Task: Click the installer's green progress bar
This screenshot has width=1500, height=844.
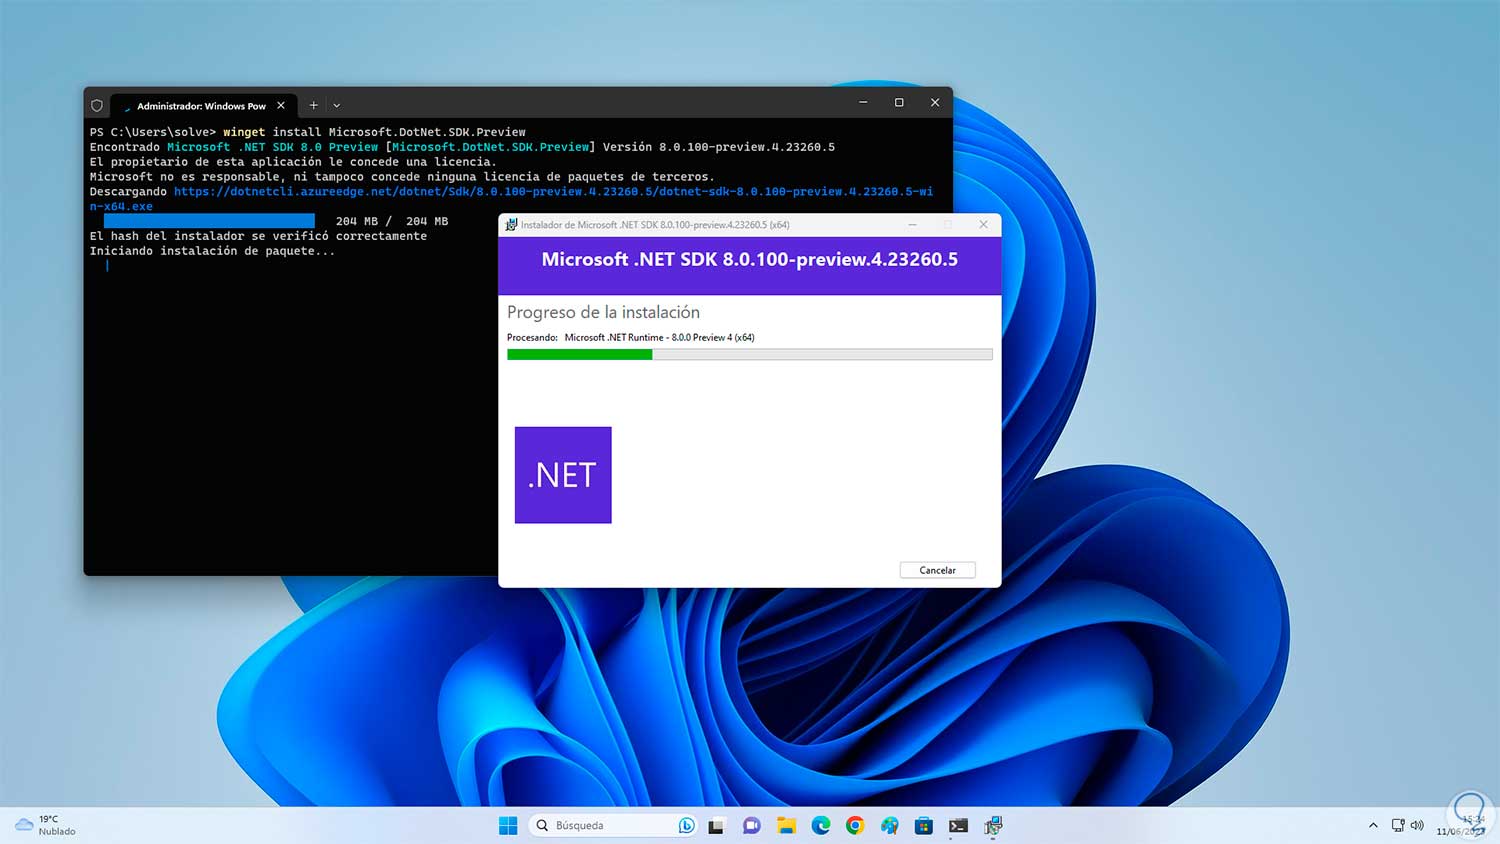Action: pyautogui.click(x=580, y=355)
